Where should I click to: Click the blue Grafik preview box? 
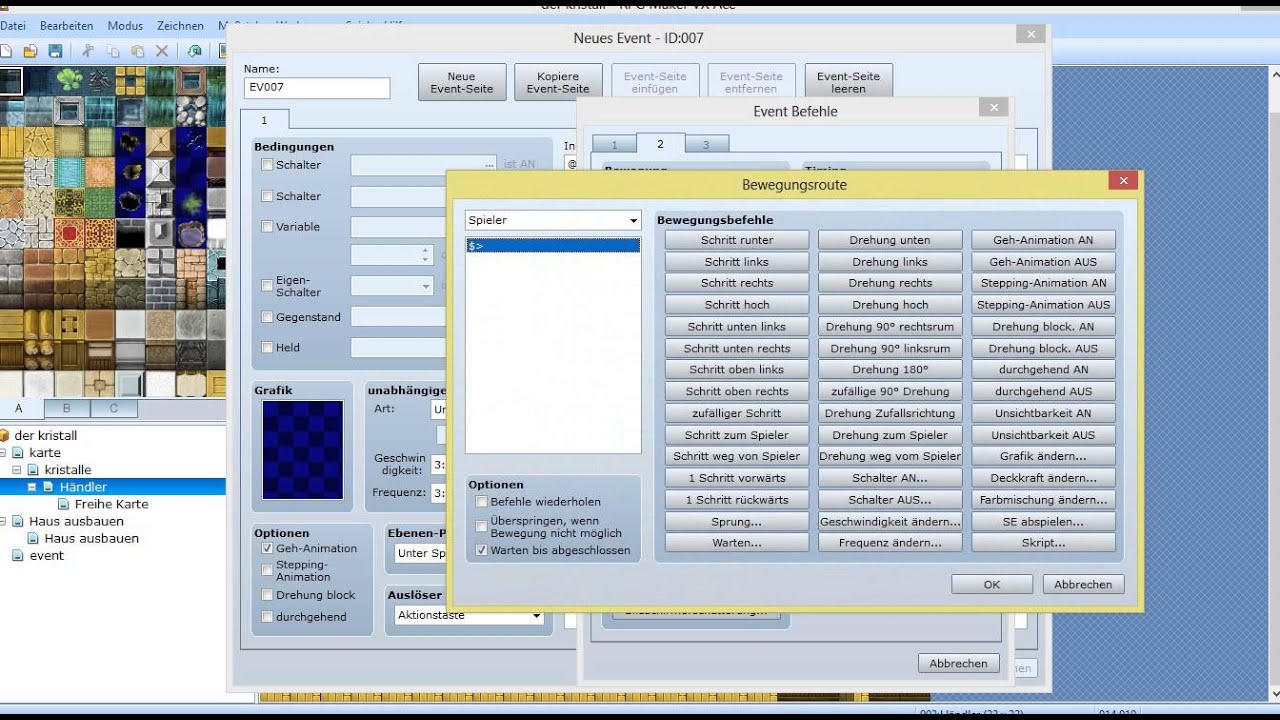pos(303,450)
